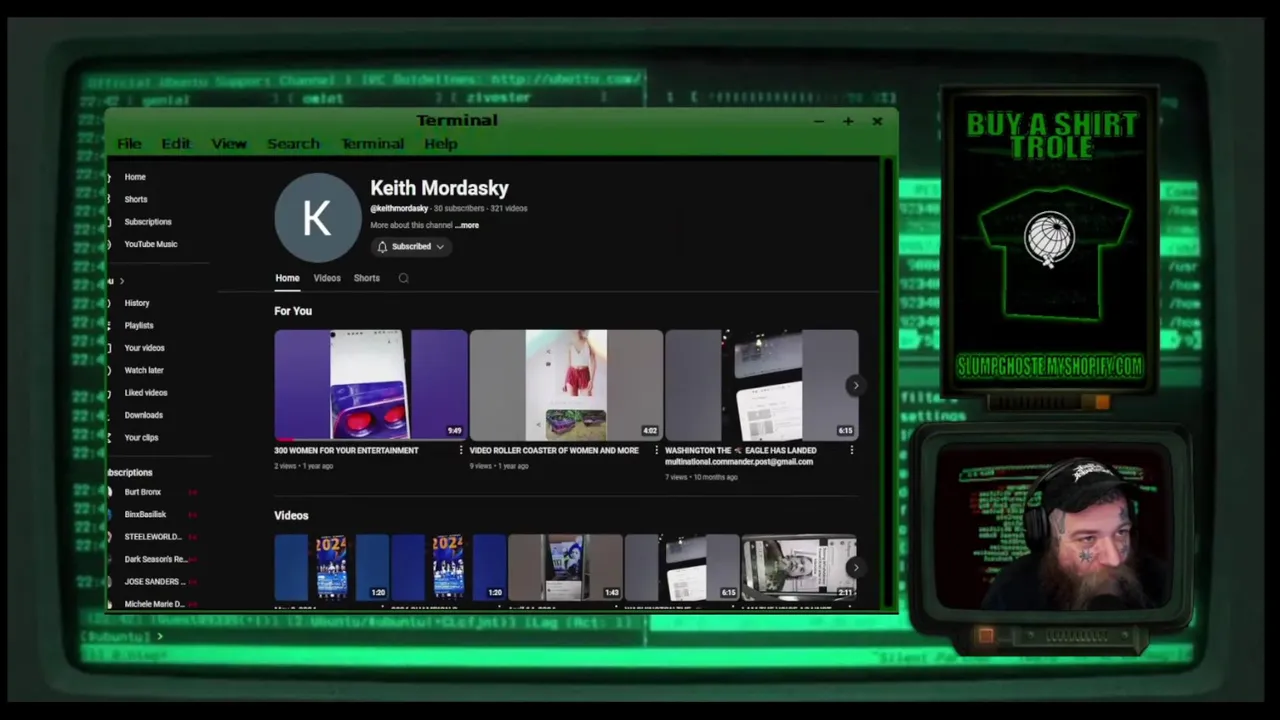Image resolution: width=1280 pixels, height=720 pixels.
Task: Open the File menu in Terminal window
Action: (x=129, y=144)
